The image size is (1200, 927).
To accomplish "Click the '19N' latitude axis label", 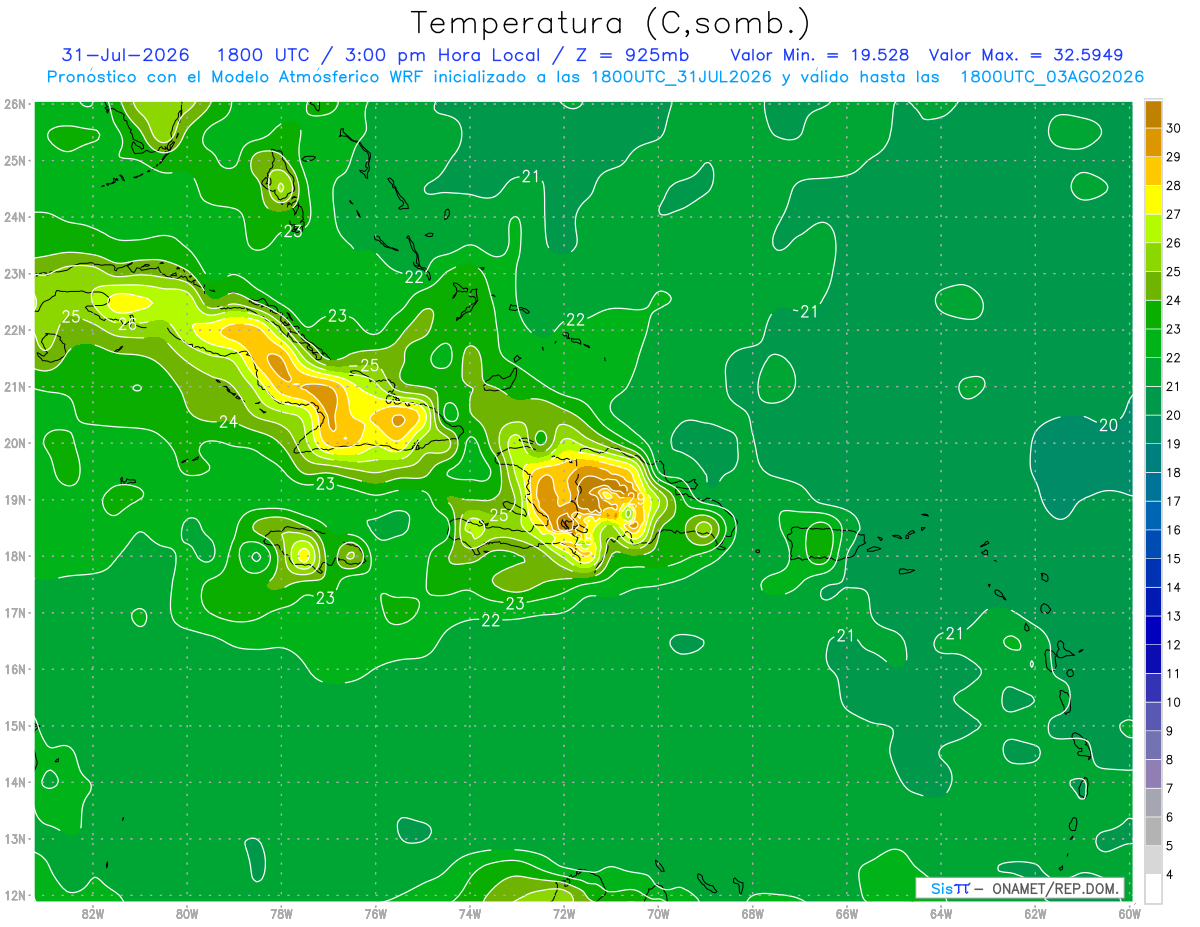I will 16,500.
